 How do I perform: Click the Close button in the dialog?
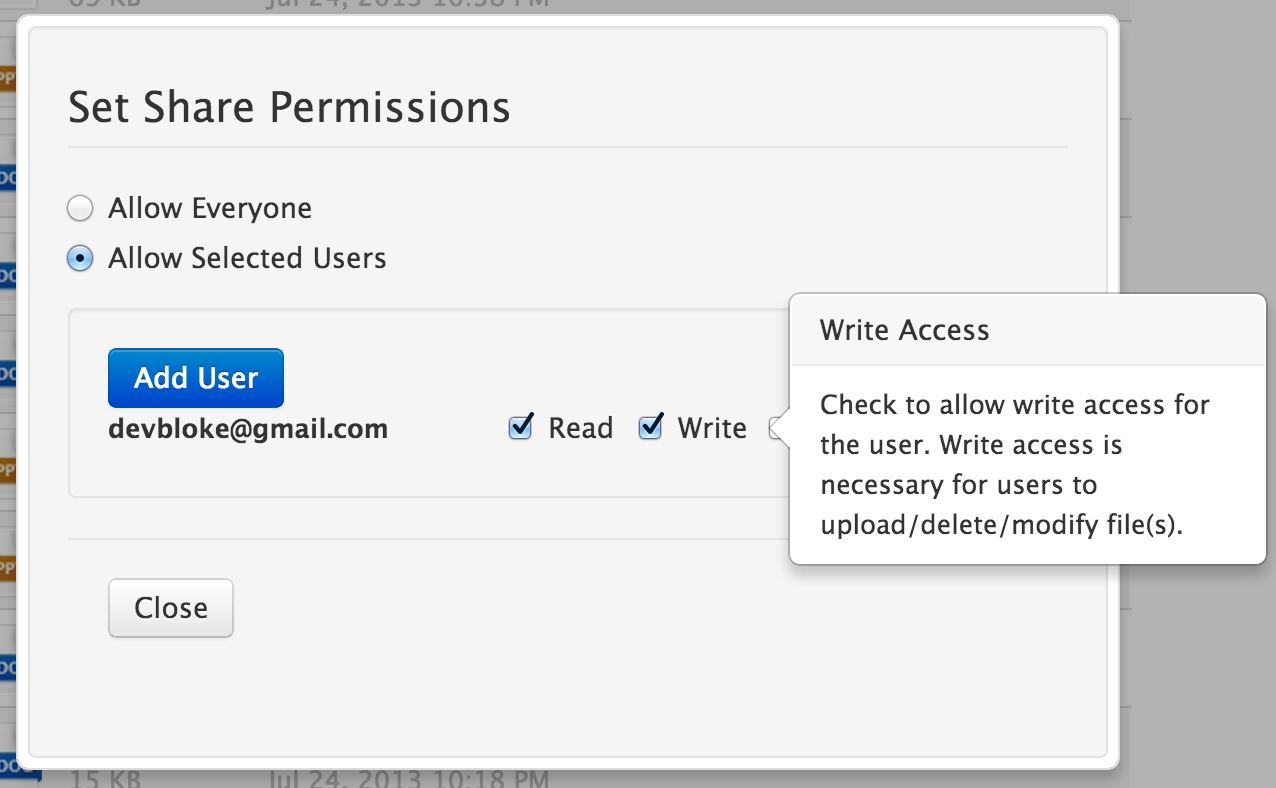point(171,608)
